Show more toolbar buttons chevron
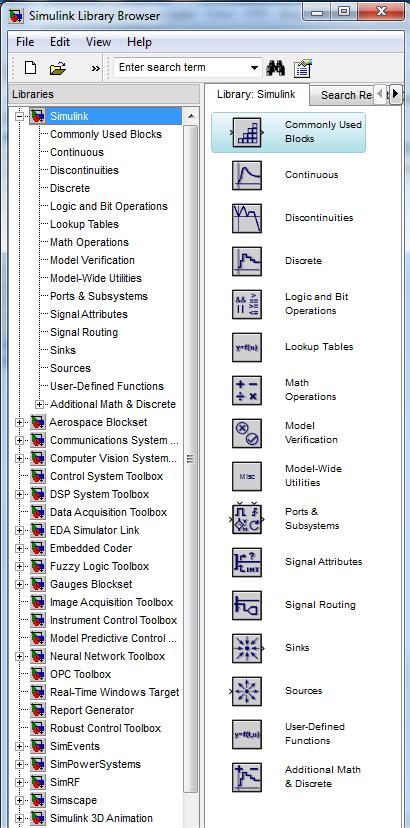410x828 pixels. coord(96,68)
